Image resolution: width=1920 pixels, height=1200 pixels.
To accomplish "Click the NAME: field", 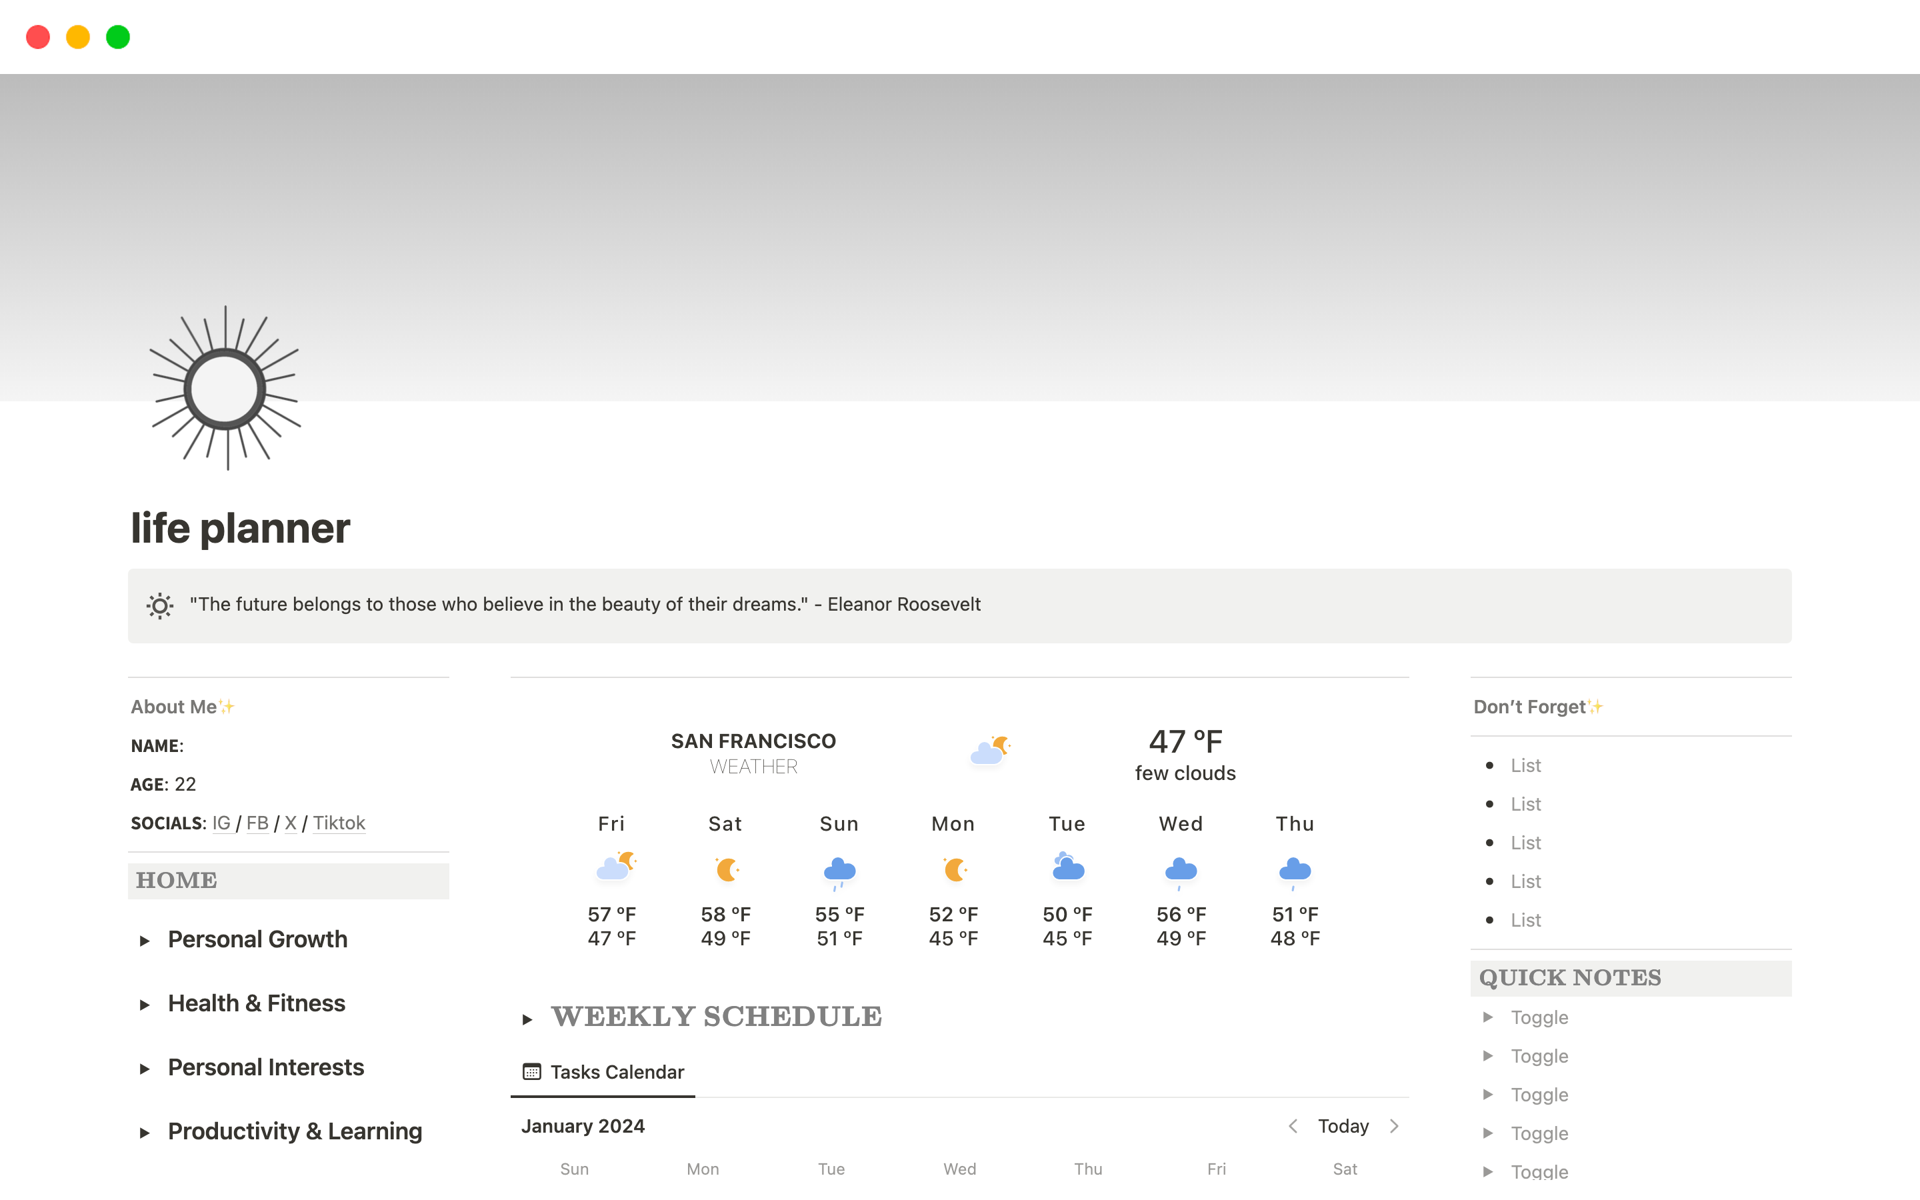I will (157, 746).
